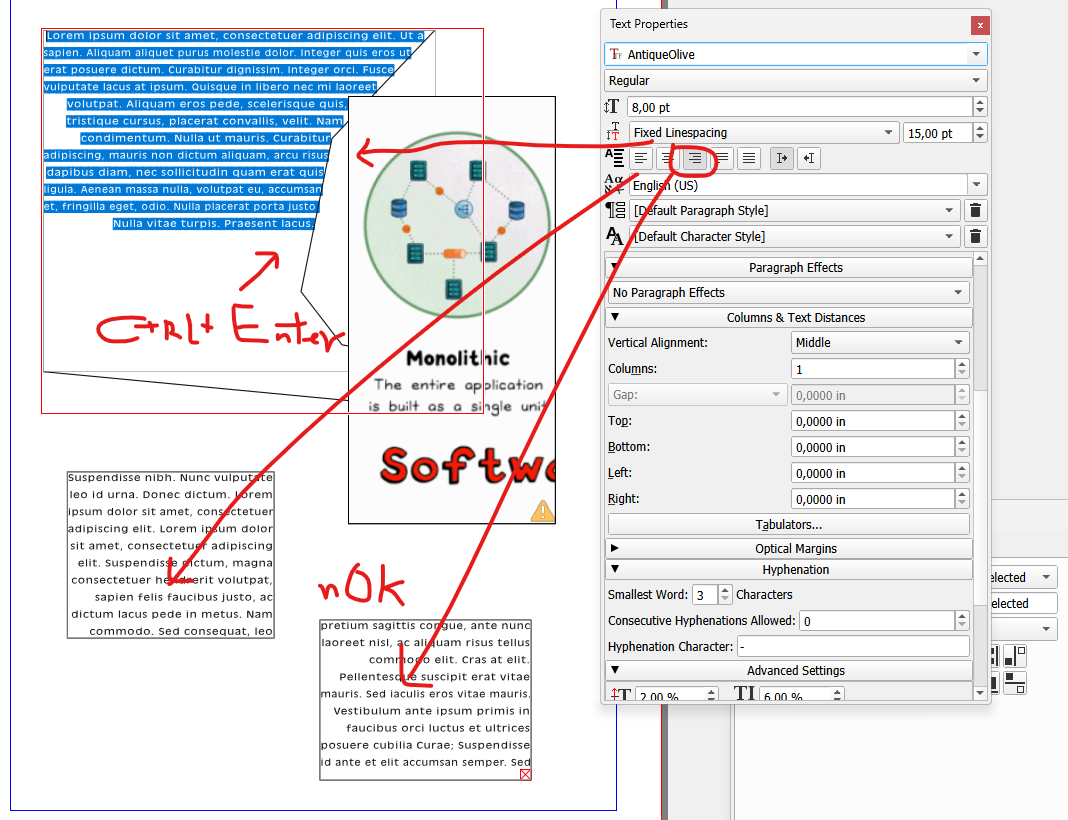Select the text frame starting 'Suspendisse nibh'
Image resolution: width=1068 pixels, height=820 pixels.
tap(170, 554)
